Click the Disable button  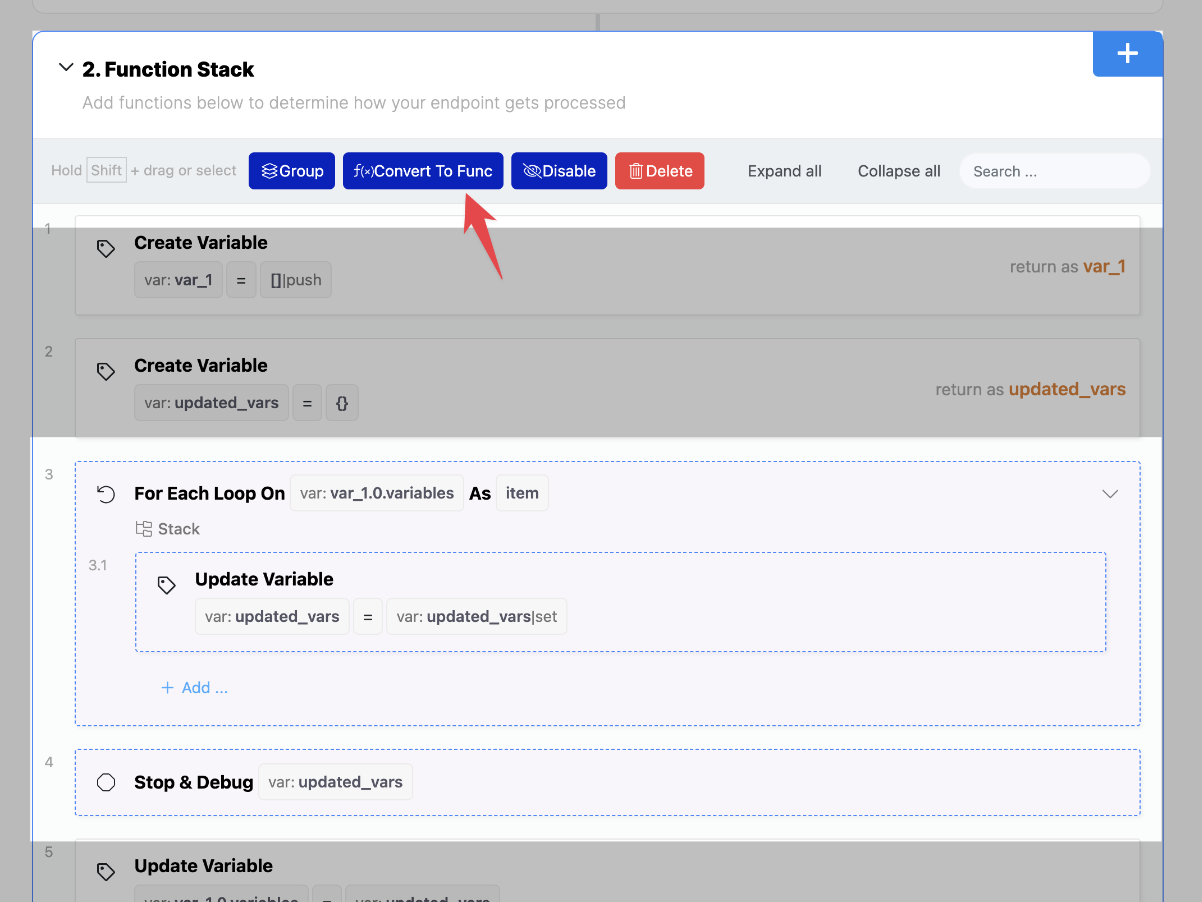click(559, 171)
